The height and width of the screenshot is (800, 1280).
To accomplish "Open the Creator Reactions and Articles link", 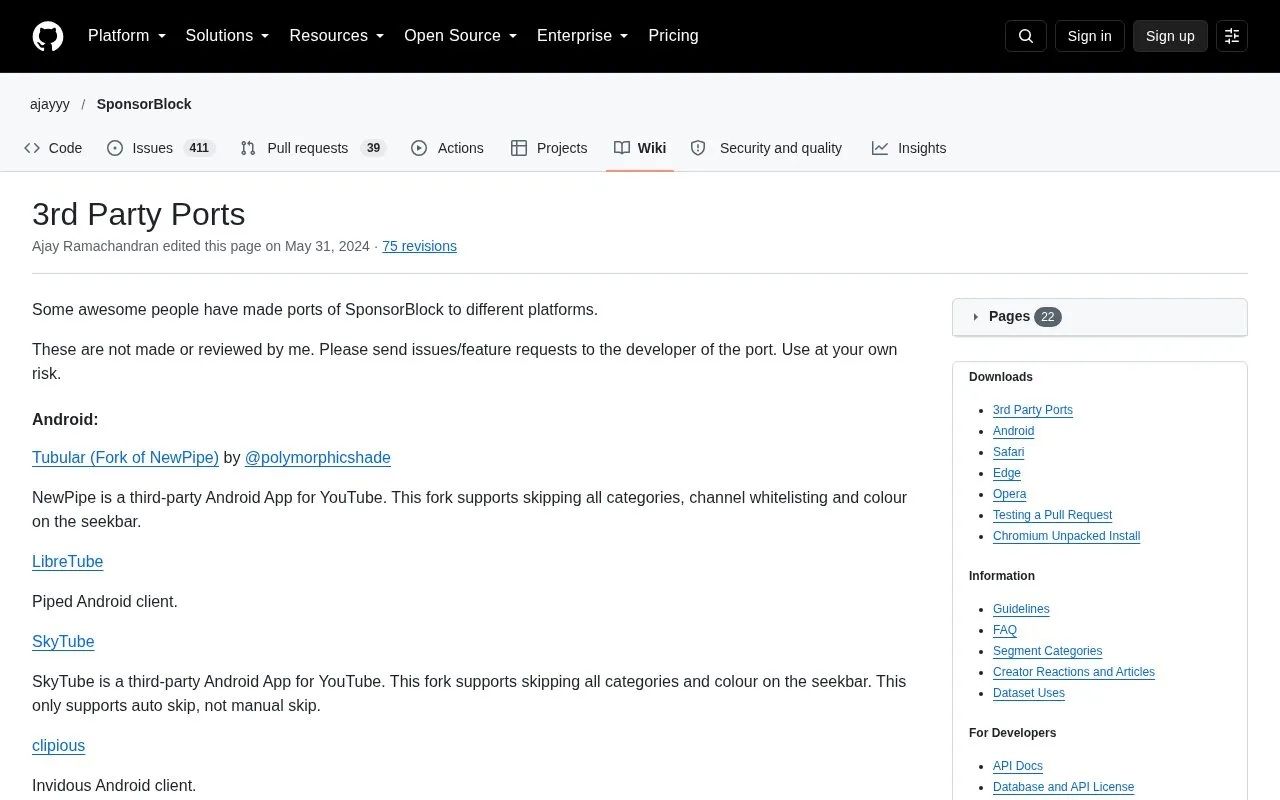I will pos(1073,672).
